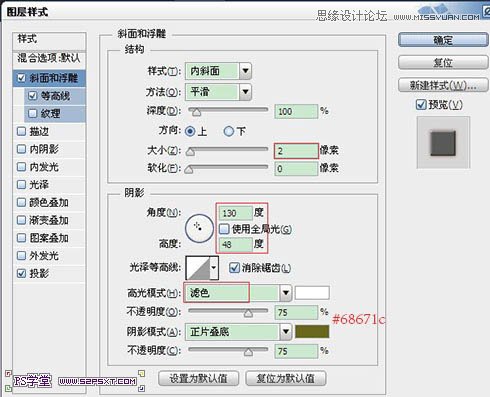Uncheck 消除锯齿 checkbox
490x397 pixels.
pos(234,268)
